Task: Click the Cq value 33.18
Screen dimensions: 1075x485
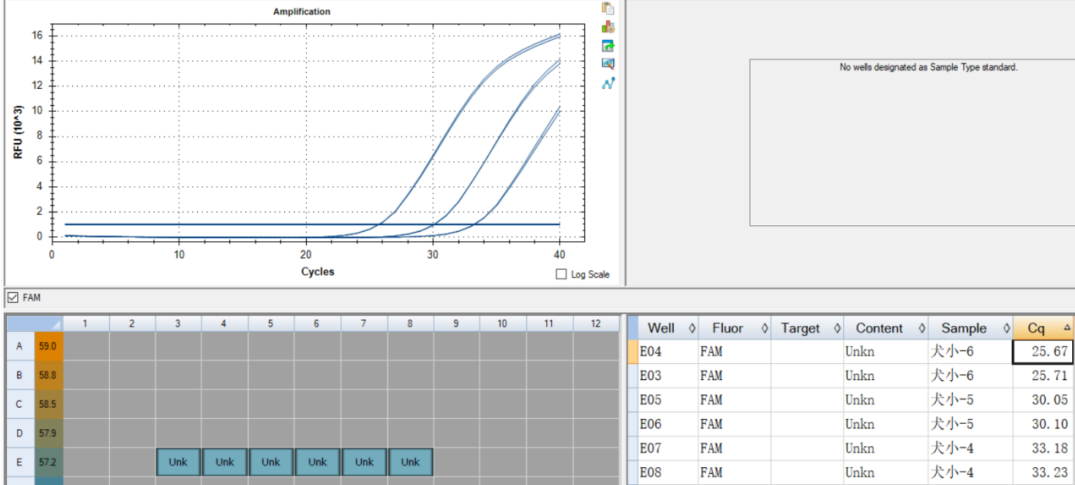Action: pyautogui.click(x=1043, y=449)
